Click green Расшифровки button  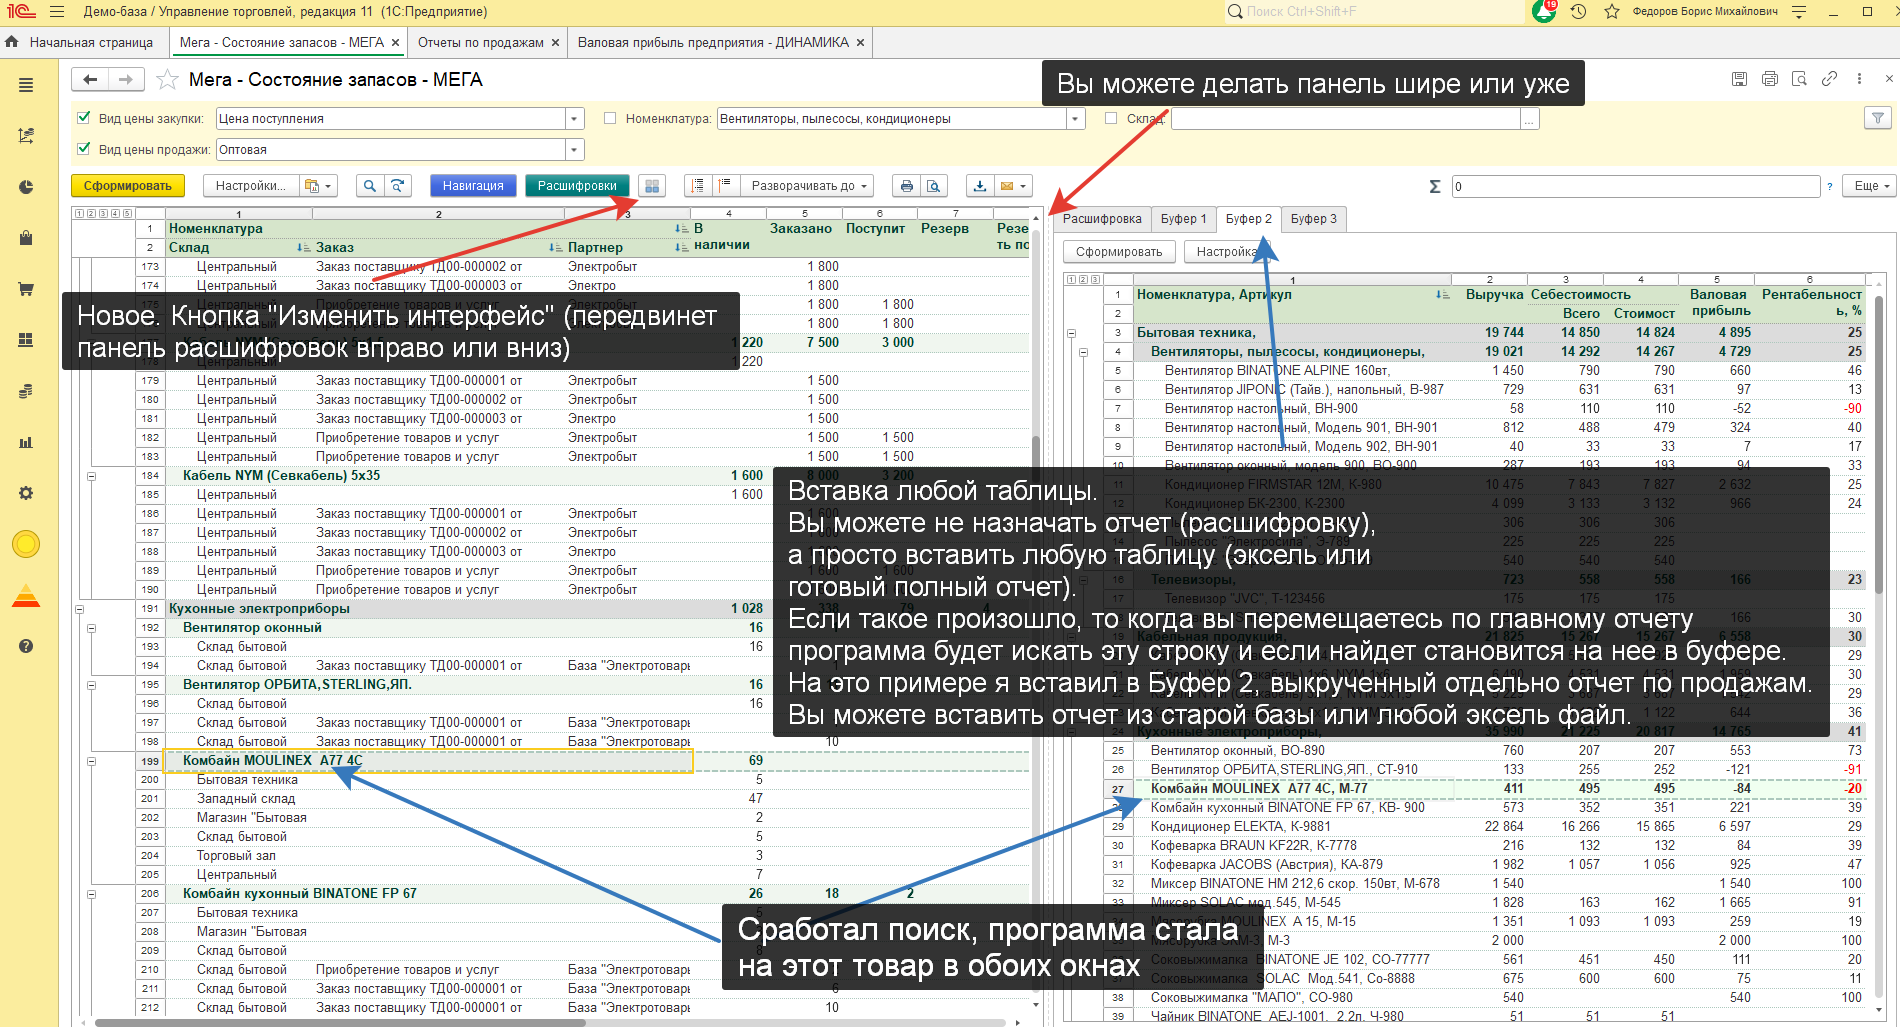577,186
